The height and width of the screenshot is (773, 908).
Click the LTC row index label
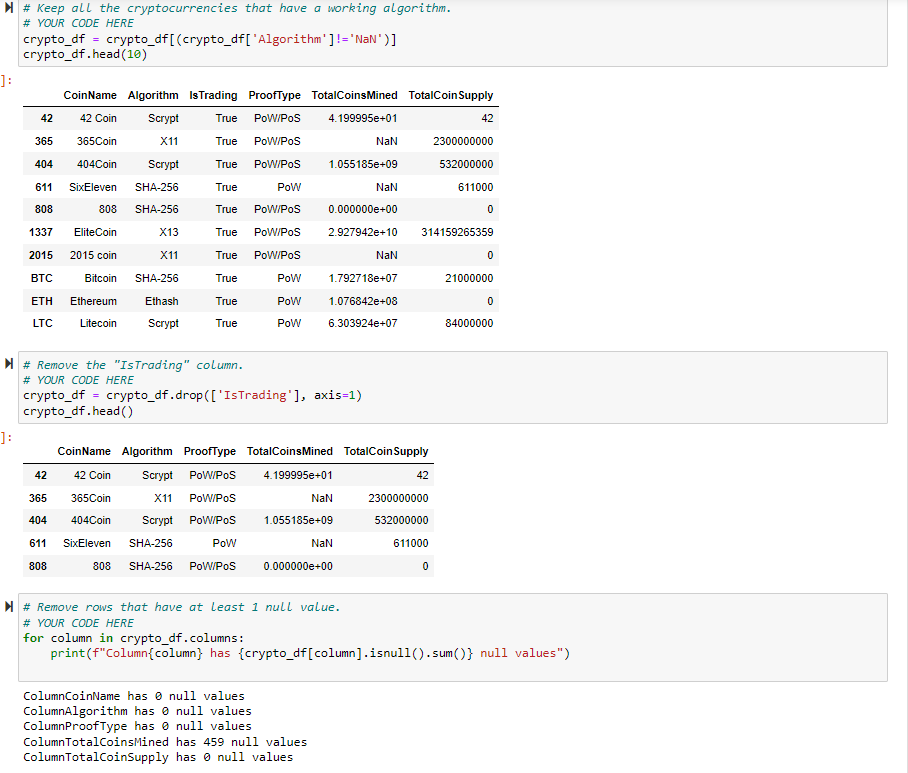[42, 323]
